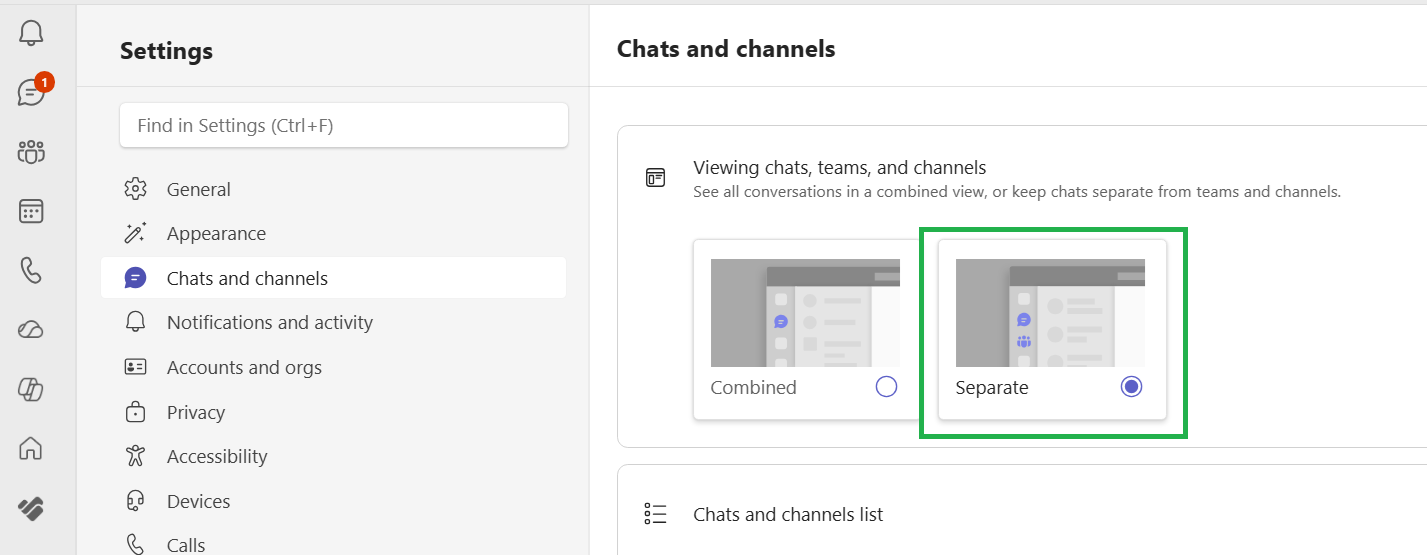
Task: Click the Settings title text
Action: pos(166,51)
